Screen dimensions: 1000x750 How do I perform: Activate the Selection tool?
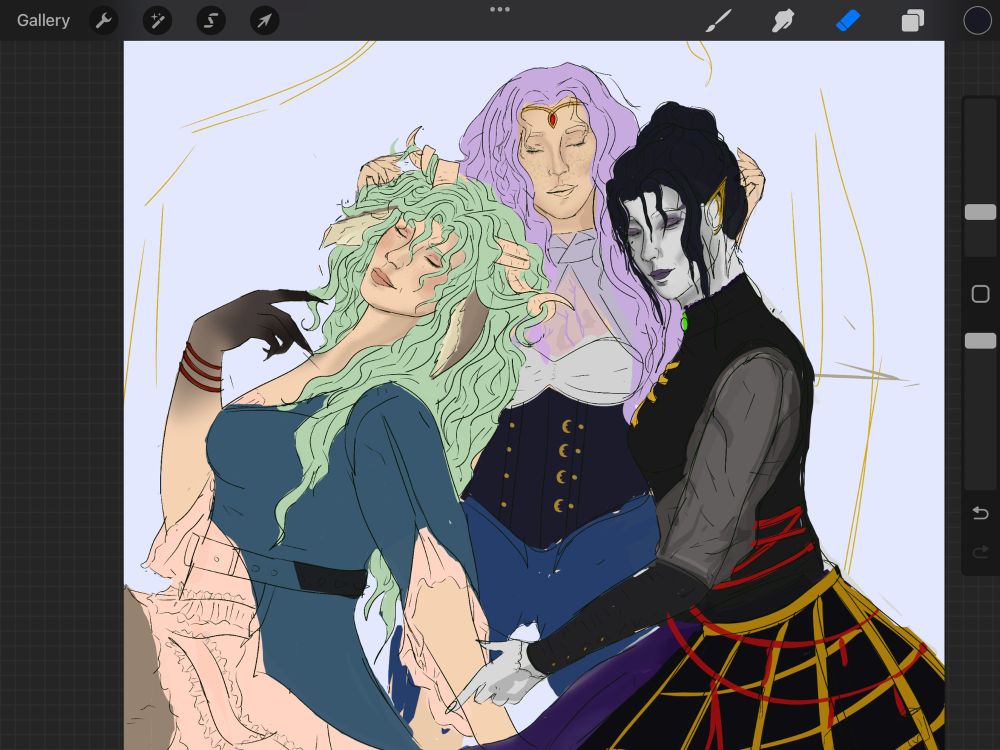click(210, 21)
